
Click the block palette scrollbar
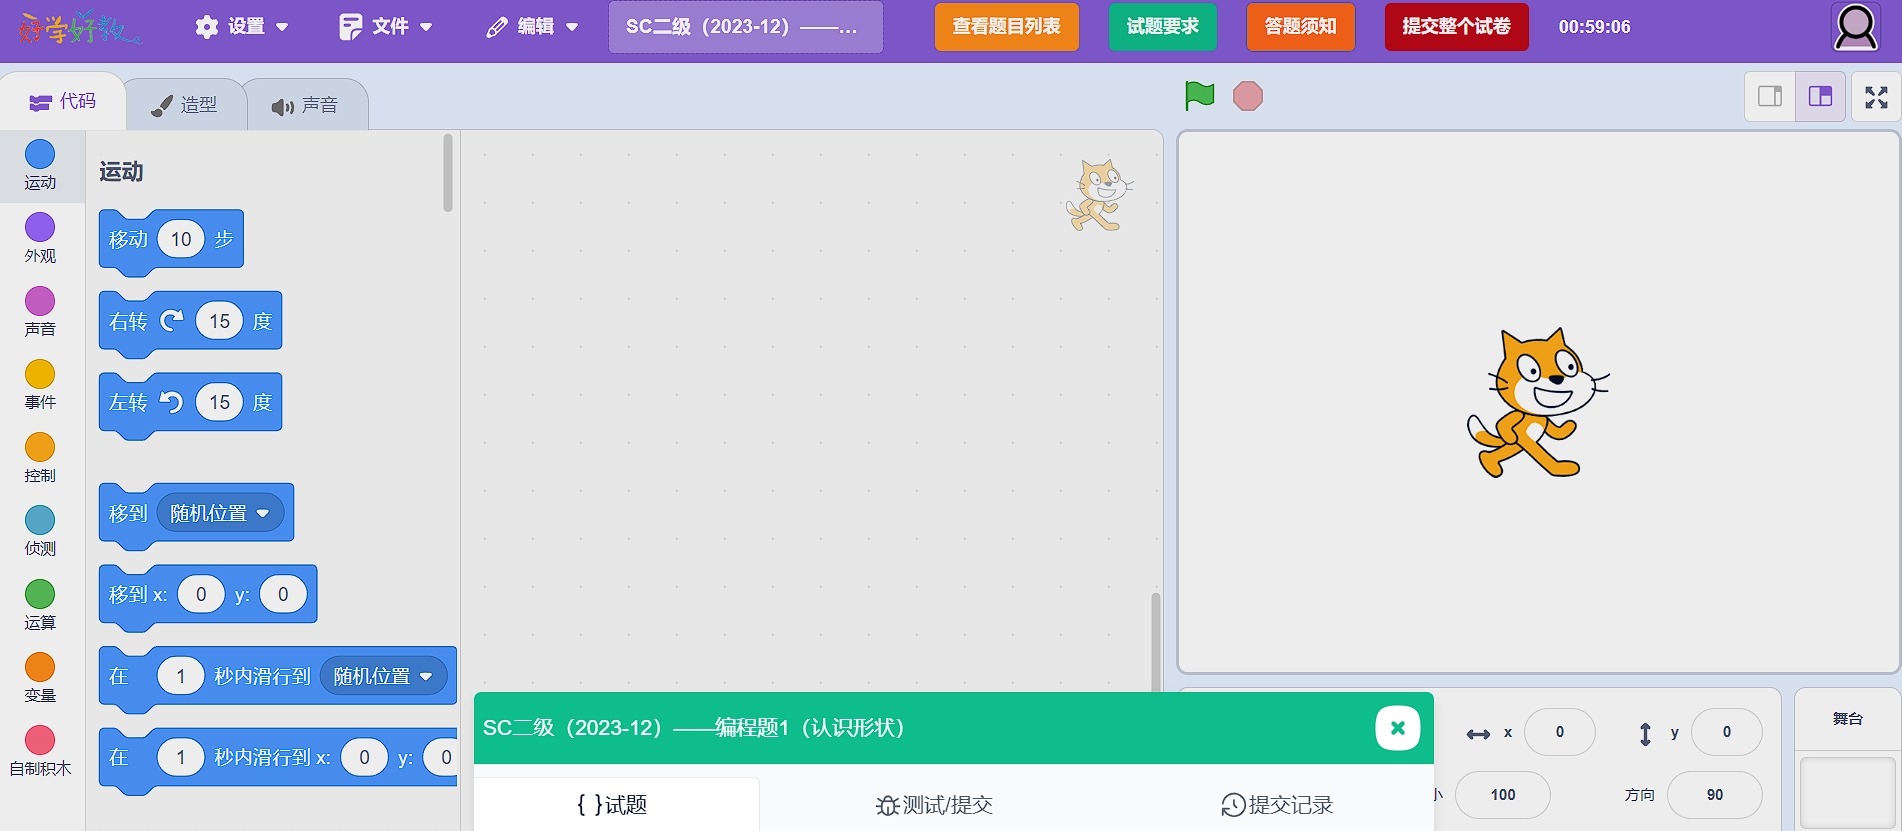coord(448,172)
